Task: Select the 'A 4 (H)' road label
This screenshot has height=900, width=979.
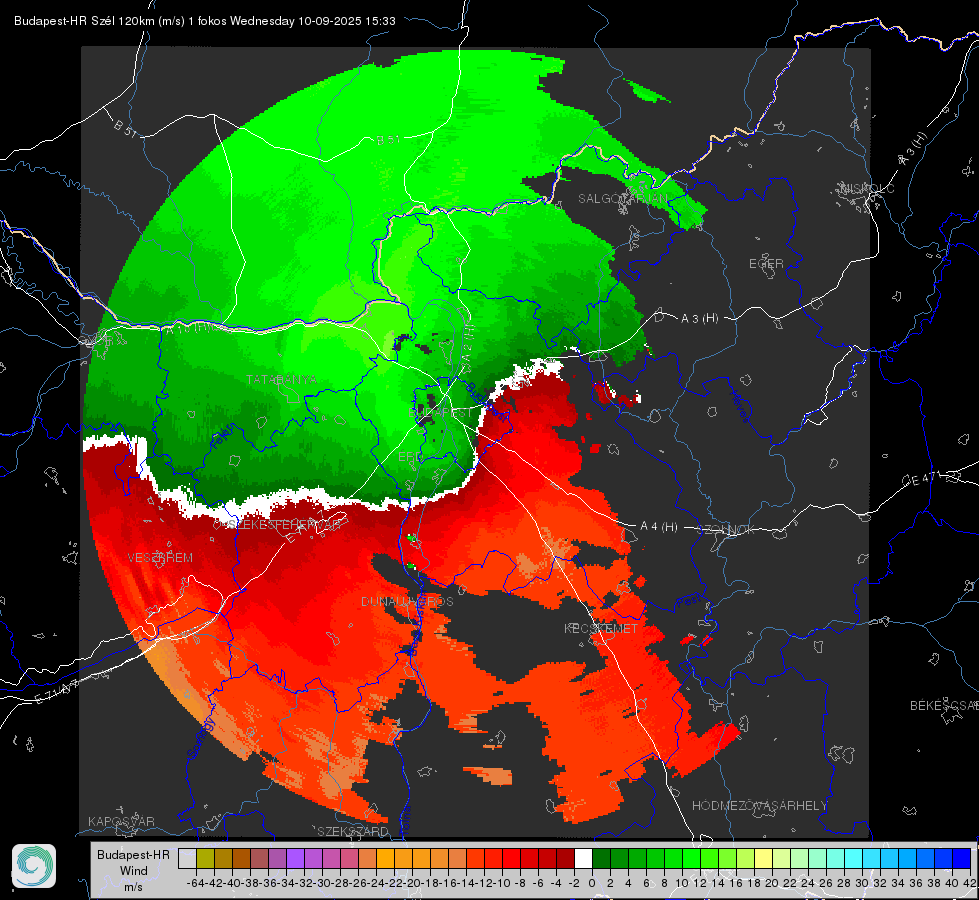Action: click(x=659, y=527)
